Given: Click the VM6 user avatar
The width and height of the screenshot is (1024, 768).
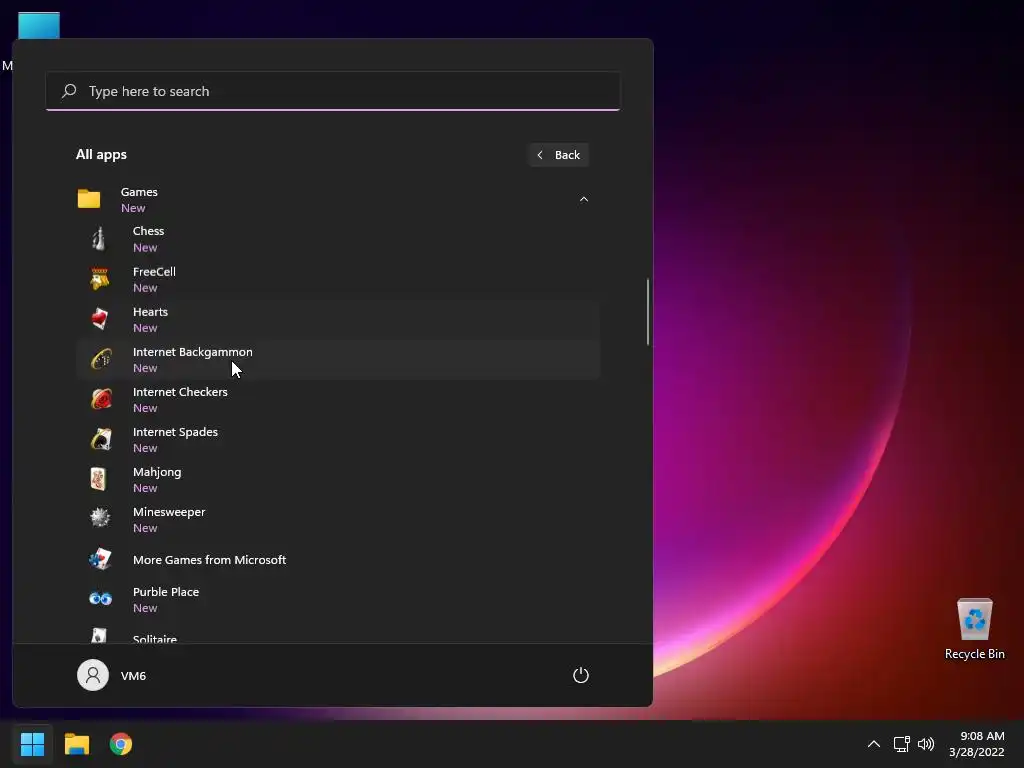Looking at the screenshot, I should pos(93,675).
